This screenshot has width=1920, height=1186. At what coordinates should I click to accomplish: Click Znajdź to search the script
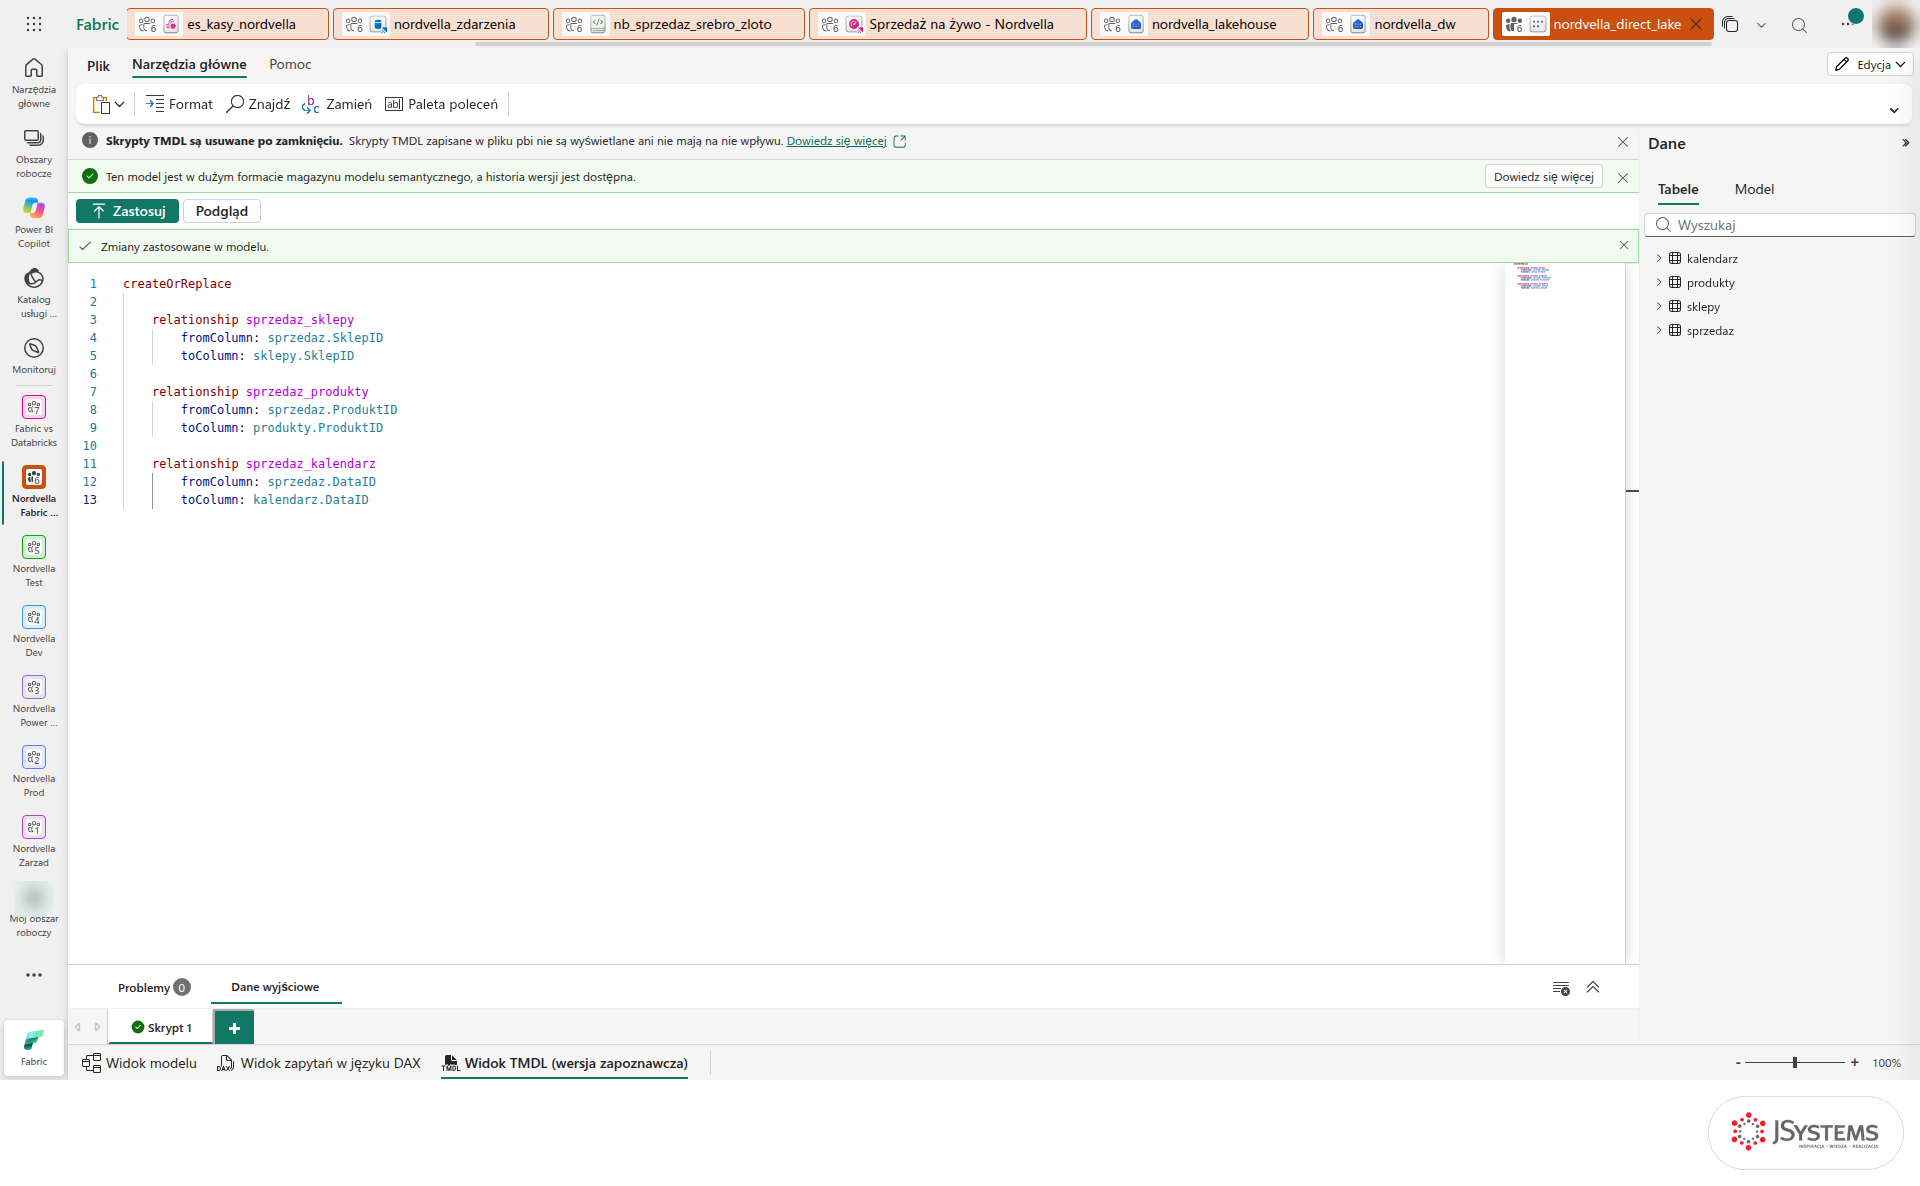258,104
